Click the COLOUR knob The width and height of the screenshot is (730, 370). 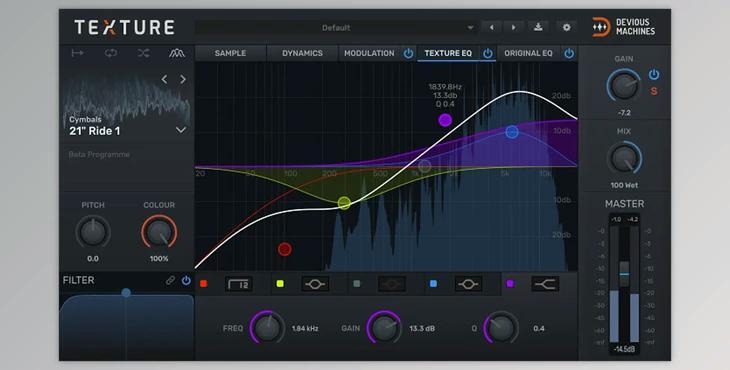pyautogui.click(x=159, y=232)
